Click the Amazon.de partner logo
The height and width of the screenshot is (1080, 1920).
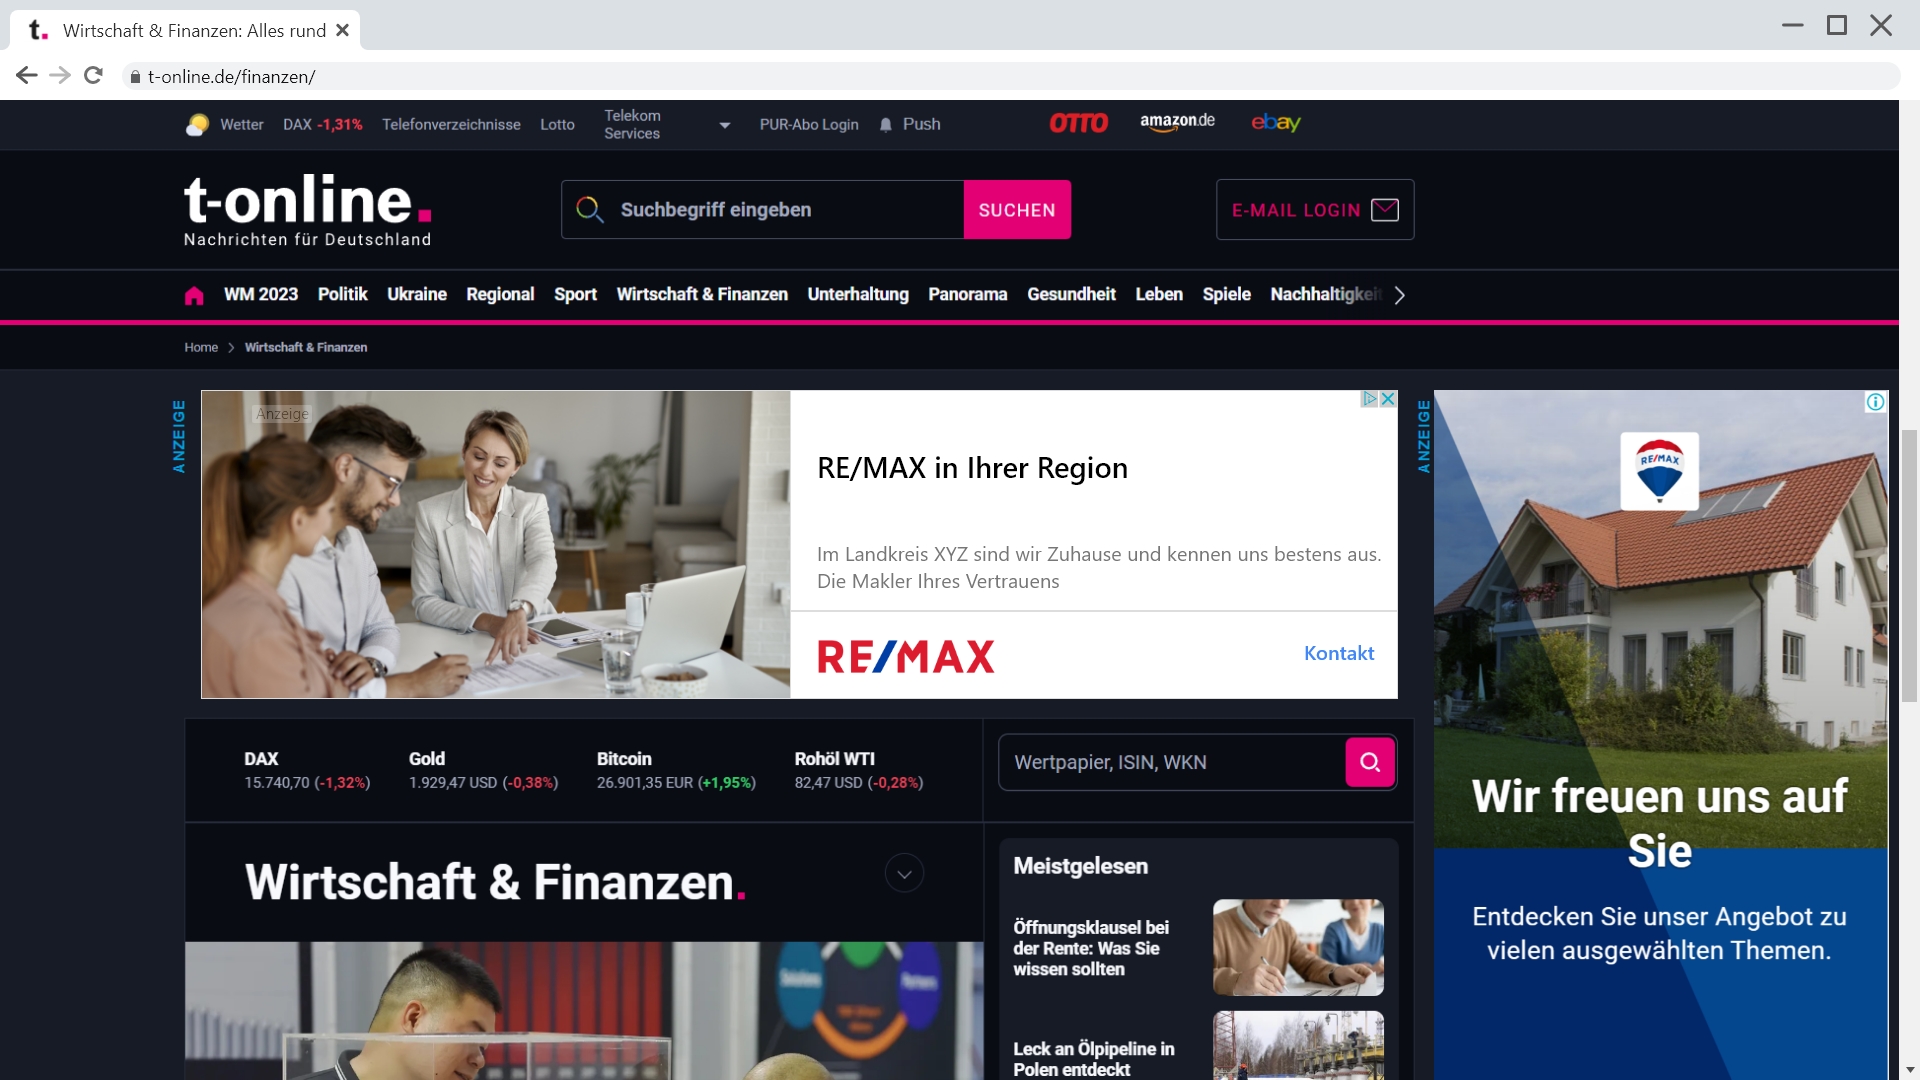click(1174, 123)
